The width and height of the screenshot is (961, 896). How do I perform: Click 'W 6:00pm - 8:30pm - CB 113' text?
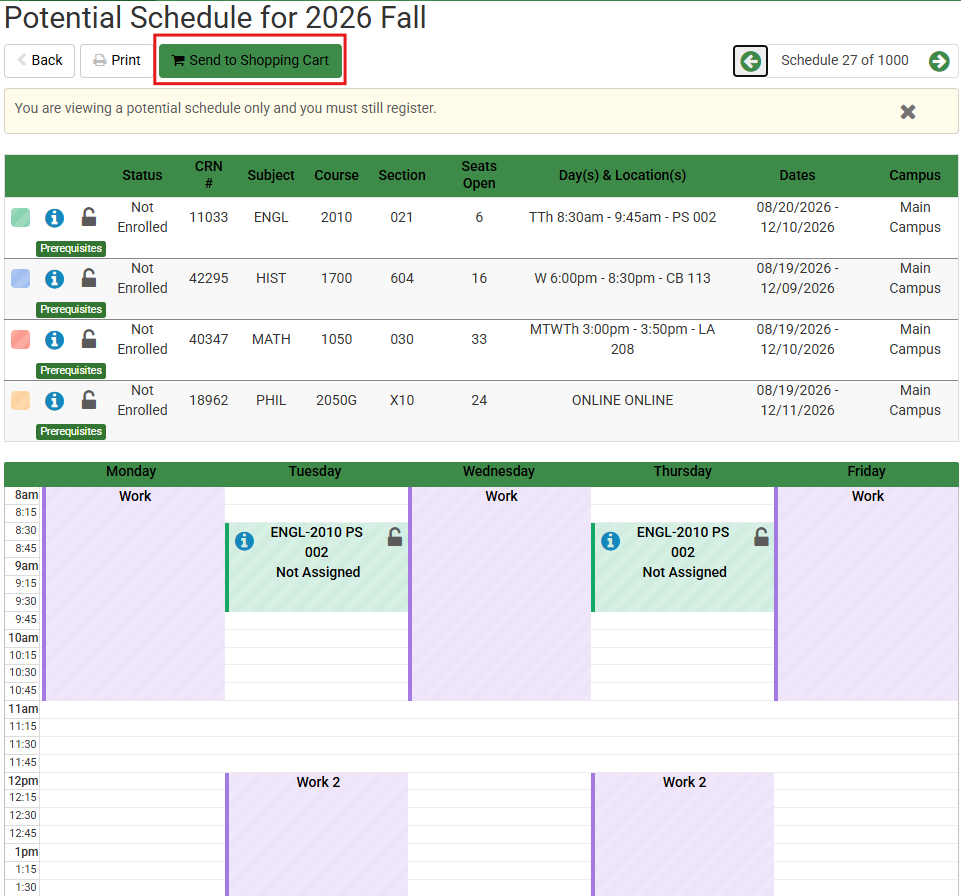(x=622, y=278)
